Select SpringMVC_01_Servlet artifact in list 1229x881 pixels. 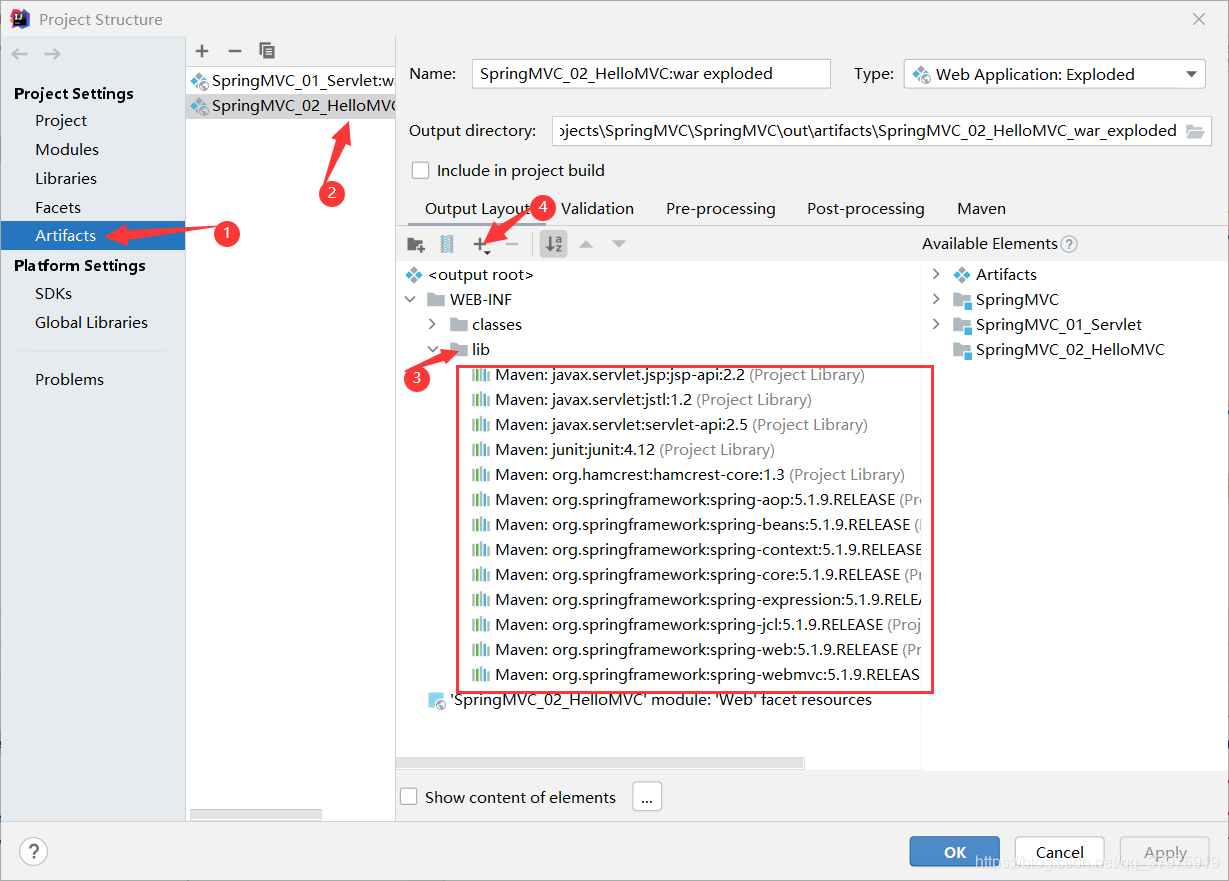pyautogui.click(x=291, y=80)
